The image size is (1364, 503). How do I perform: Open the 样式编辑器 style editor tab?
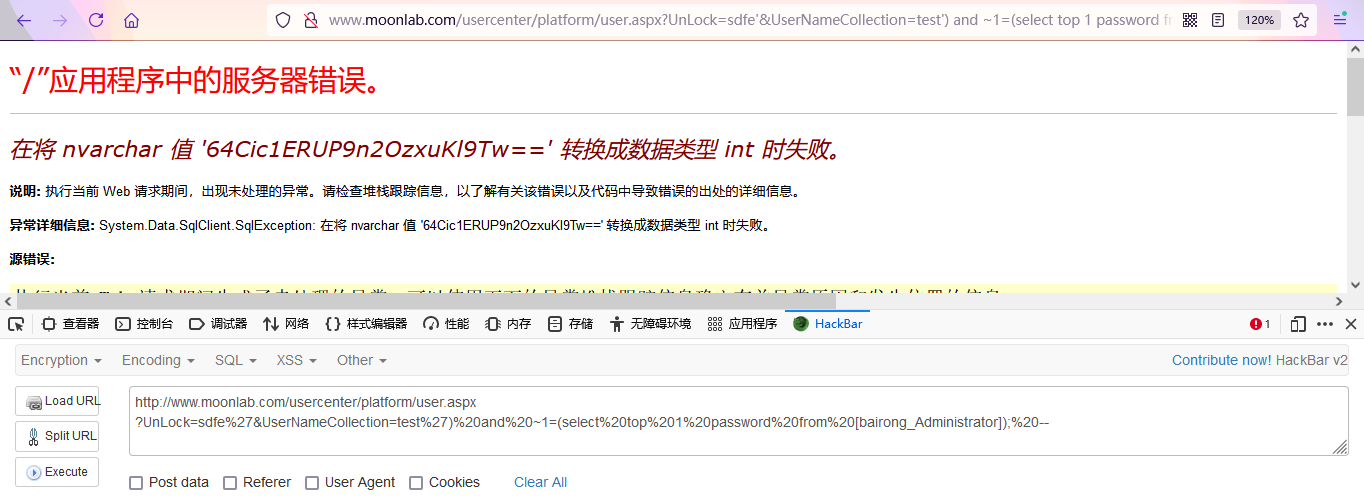coord(366,324)
